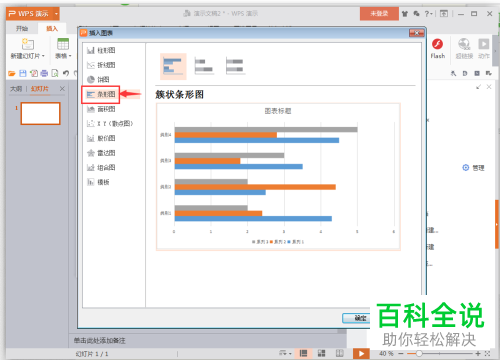Click the skin shirt icon in title bar

click(x=405, y=14)
